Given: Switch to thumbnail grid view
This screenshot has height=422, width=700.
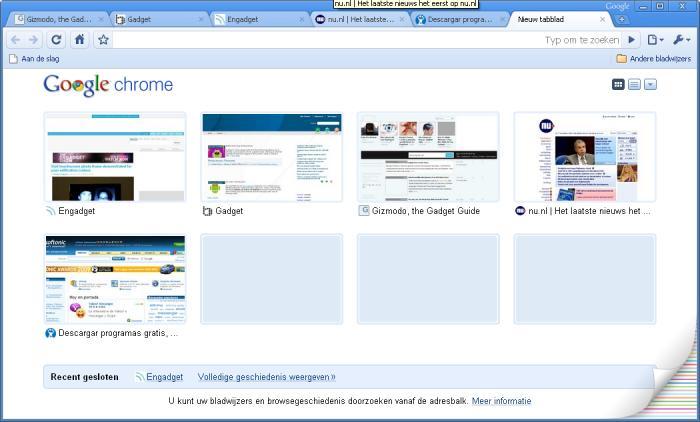Looking at the screenshot, I should pyautogui.click(x=618, y=84).
